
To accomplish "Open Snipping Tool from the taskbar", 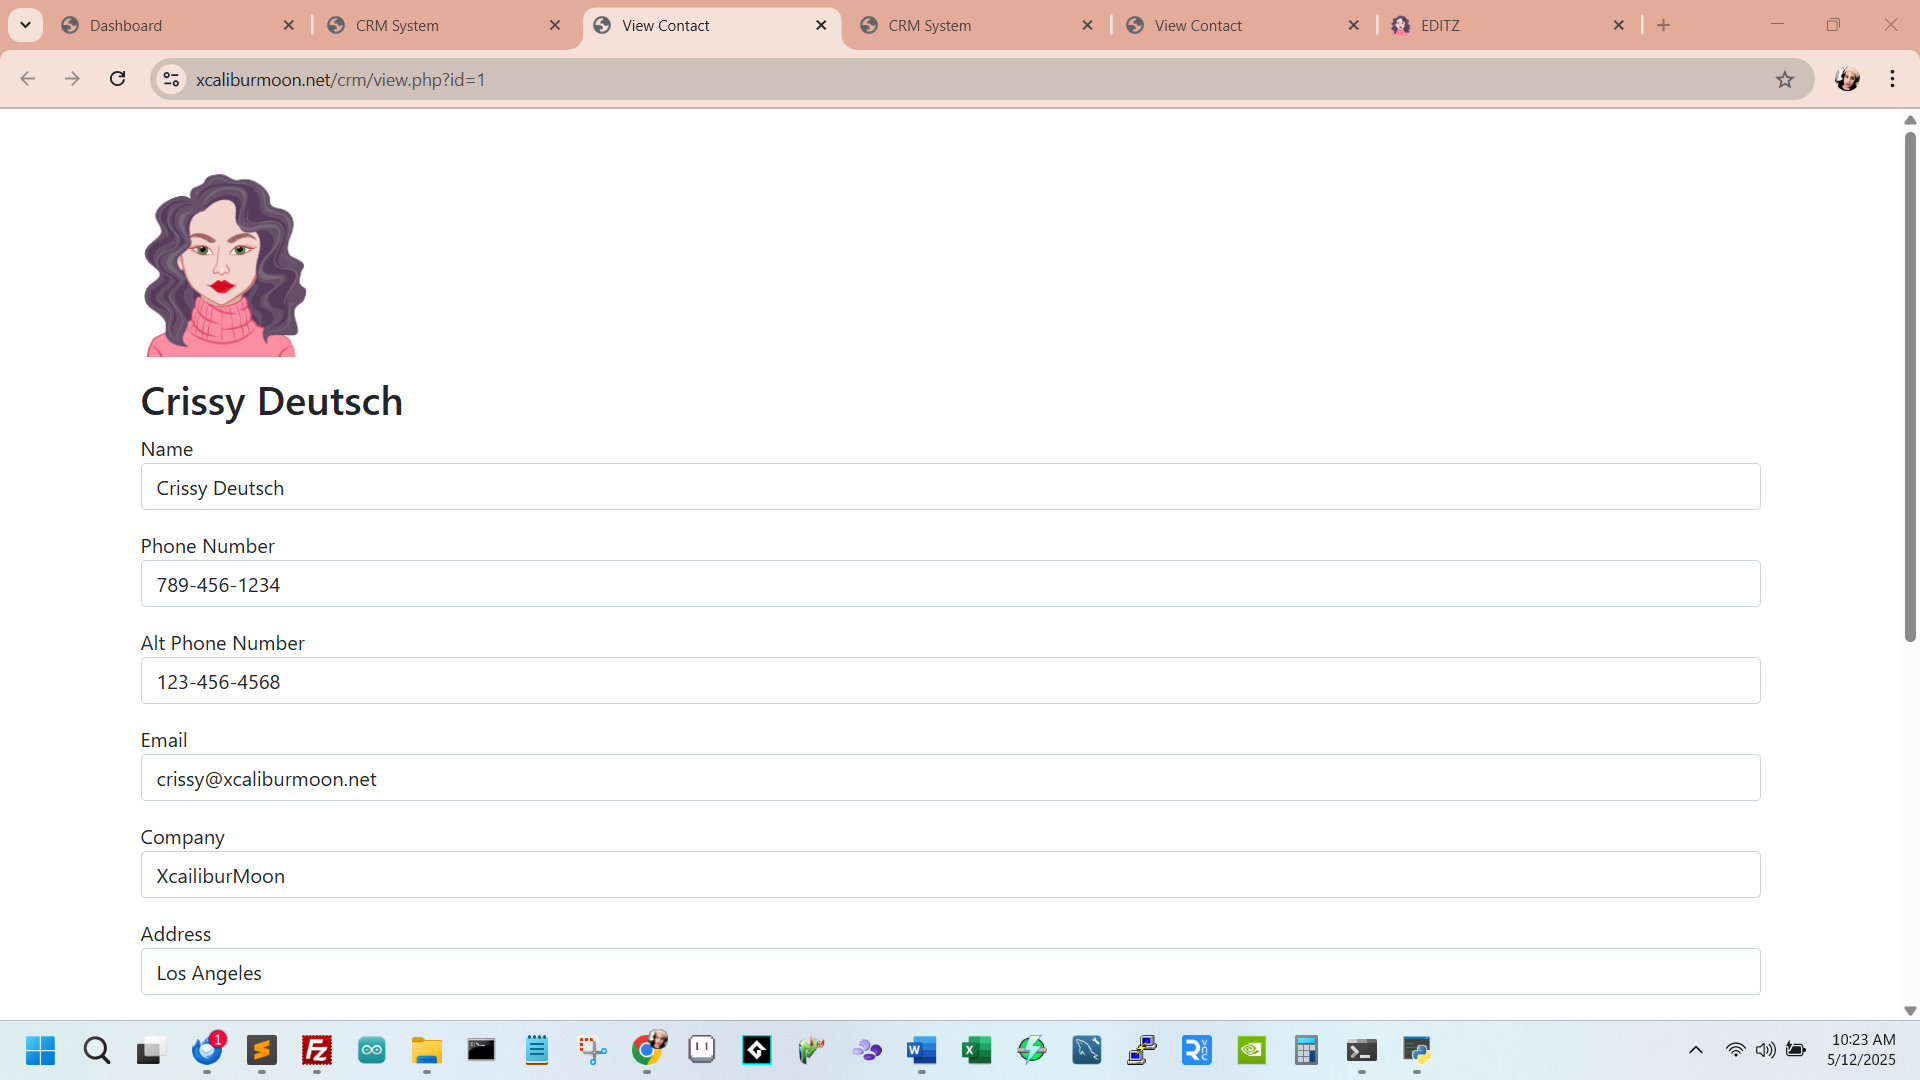I will [x=592, y=1050].
